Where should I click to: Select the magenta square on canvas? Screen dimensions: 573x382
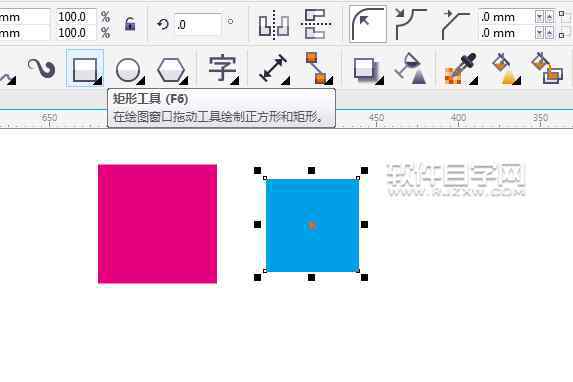[158, 224]
